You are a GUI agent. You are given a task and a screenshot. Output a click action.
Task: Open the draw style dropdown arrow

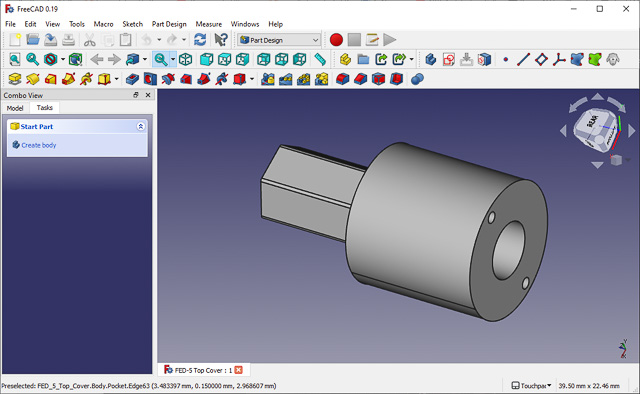pos(63,60)
